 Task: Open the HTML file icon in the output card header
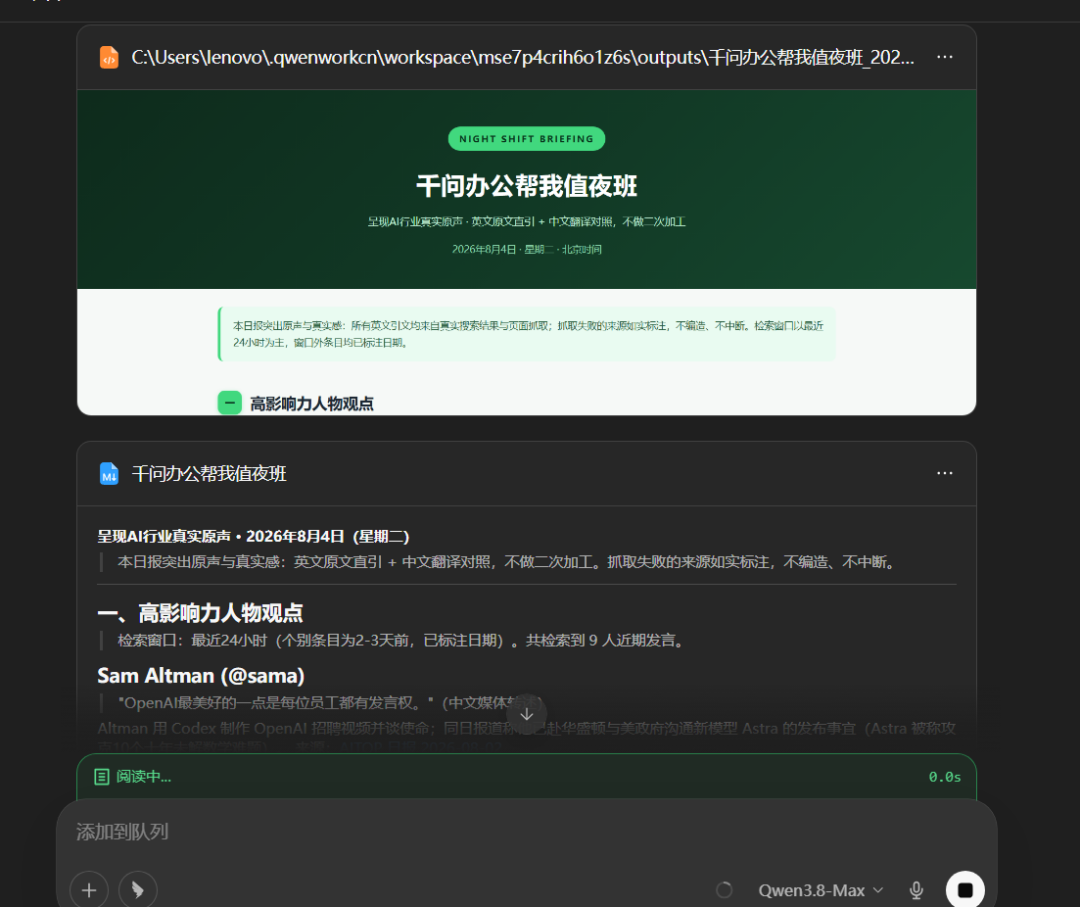coord(109,57)
